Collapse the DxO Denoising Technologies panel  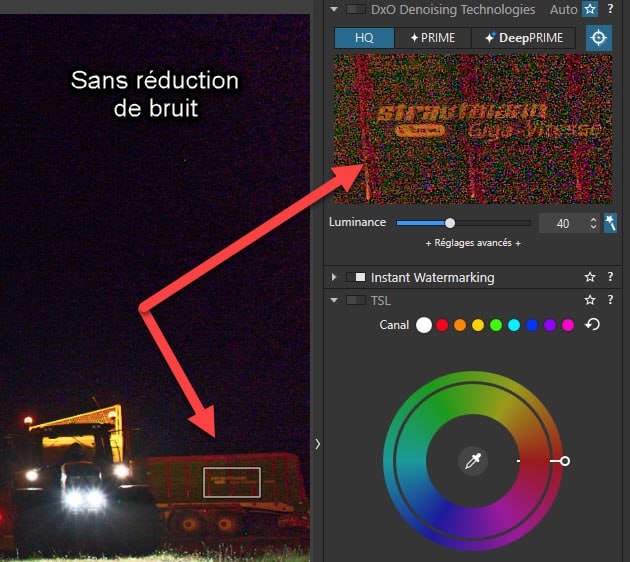[x=334, y=9]
